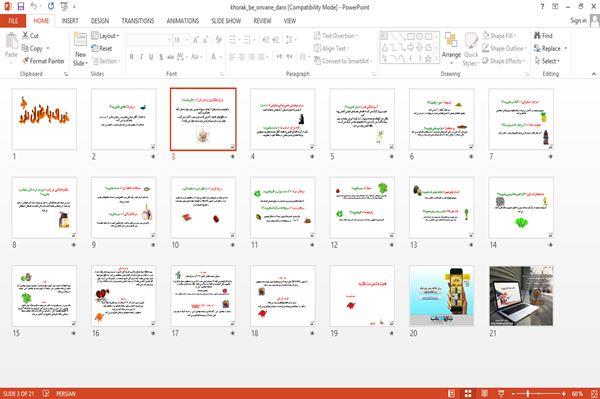
Task: Click Sign in link
Action: (578, 21)
